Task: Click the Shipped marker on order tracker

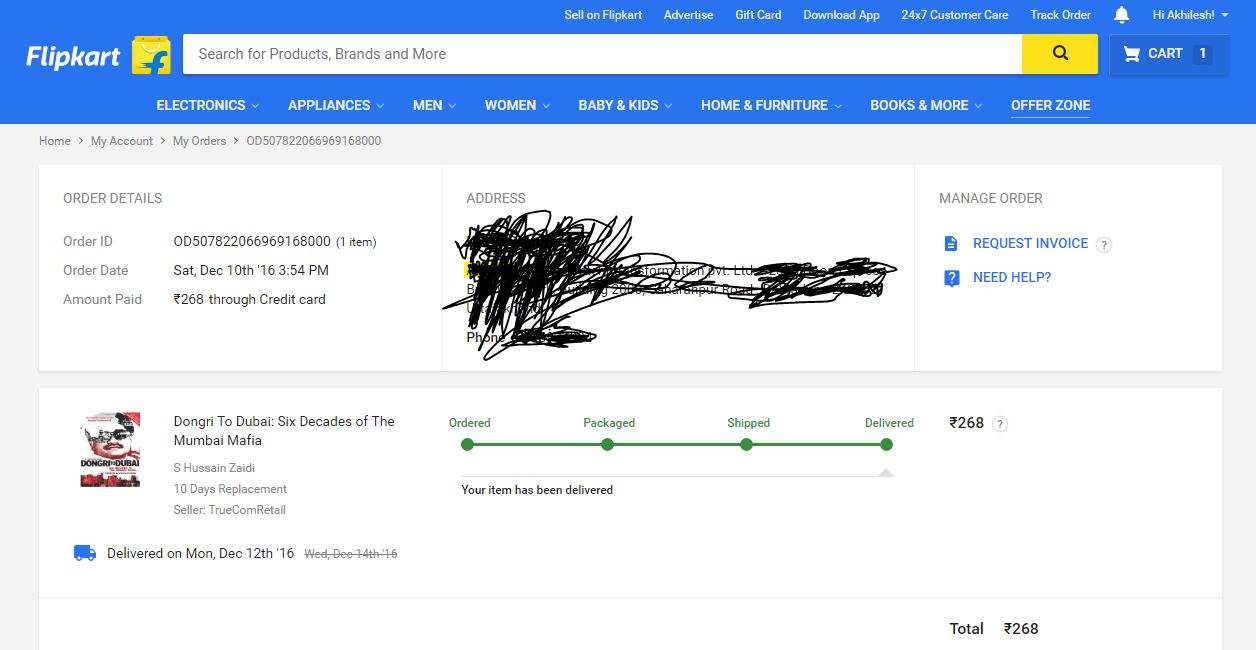Action: (747, 444)
